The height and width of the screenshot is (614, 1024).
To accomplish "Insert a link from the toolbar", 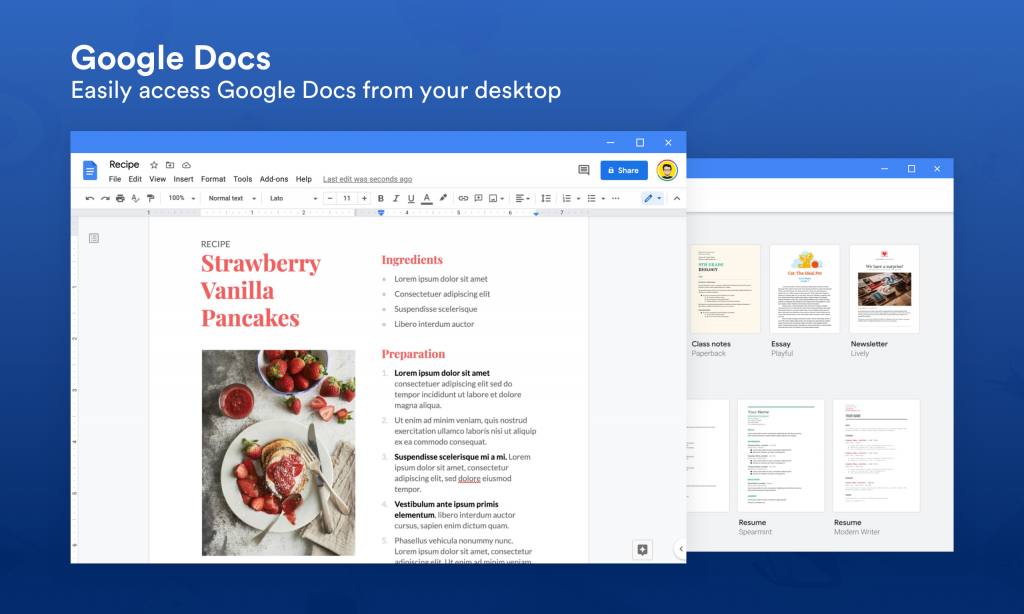I will tap(463, 198).
